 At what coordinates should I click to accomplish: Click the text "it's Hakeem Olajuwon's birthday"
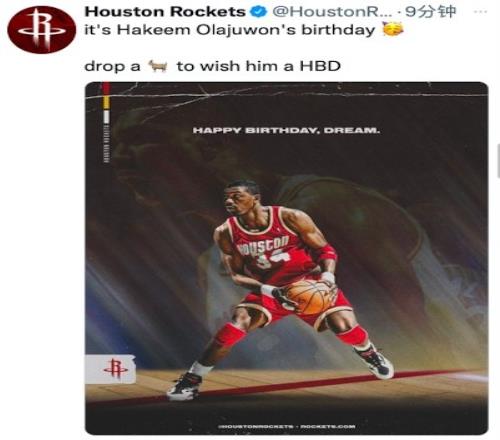point(230,30)
